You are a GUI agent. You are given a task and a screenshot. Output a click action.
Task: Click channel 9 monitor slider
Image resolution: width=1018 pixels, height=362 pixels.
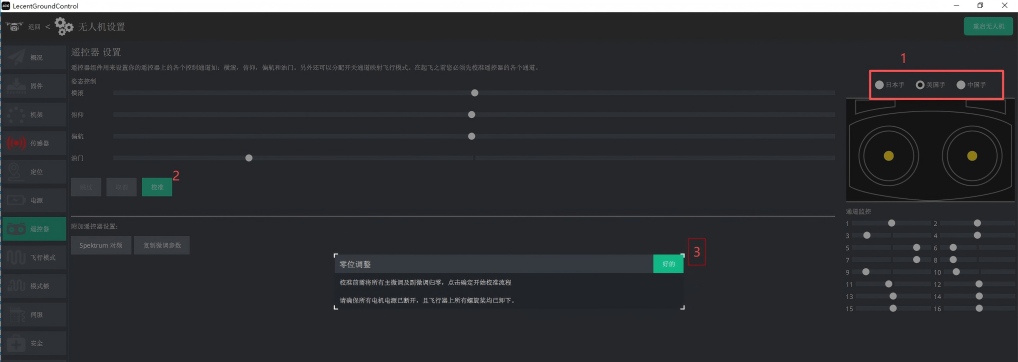pyautogui.click(x=865, y=271)
